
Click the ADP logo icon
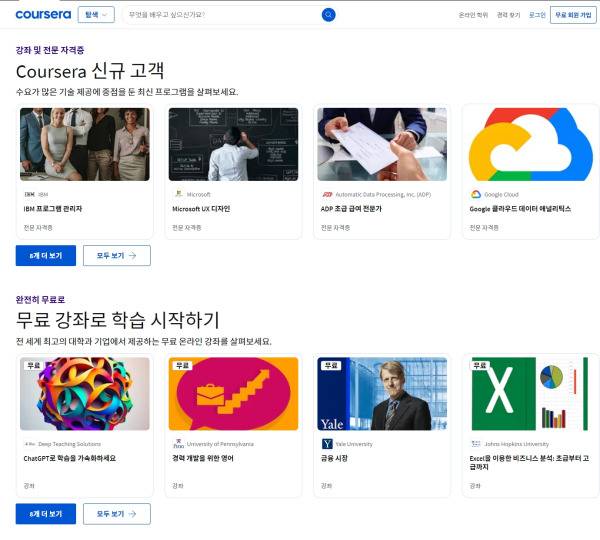tap(326, 194)
